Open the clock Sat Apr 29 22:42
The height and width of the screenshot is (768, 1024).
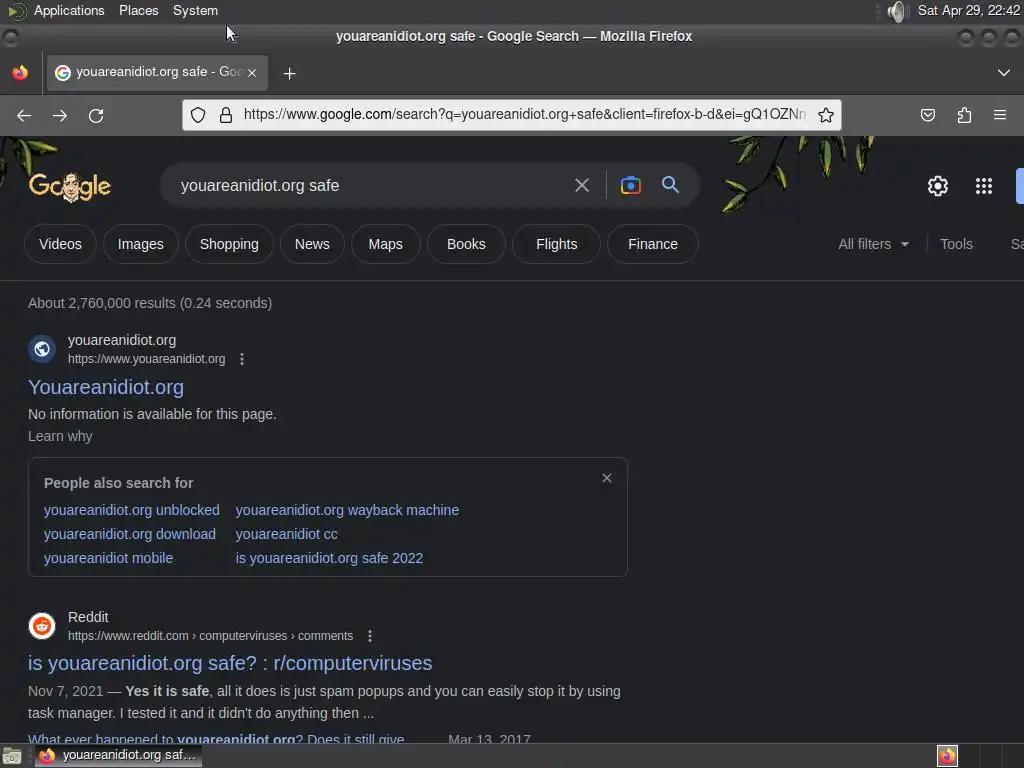click(968, 10)
